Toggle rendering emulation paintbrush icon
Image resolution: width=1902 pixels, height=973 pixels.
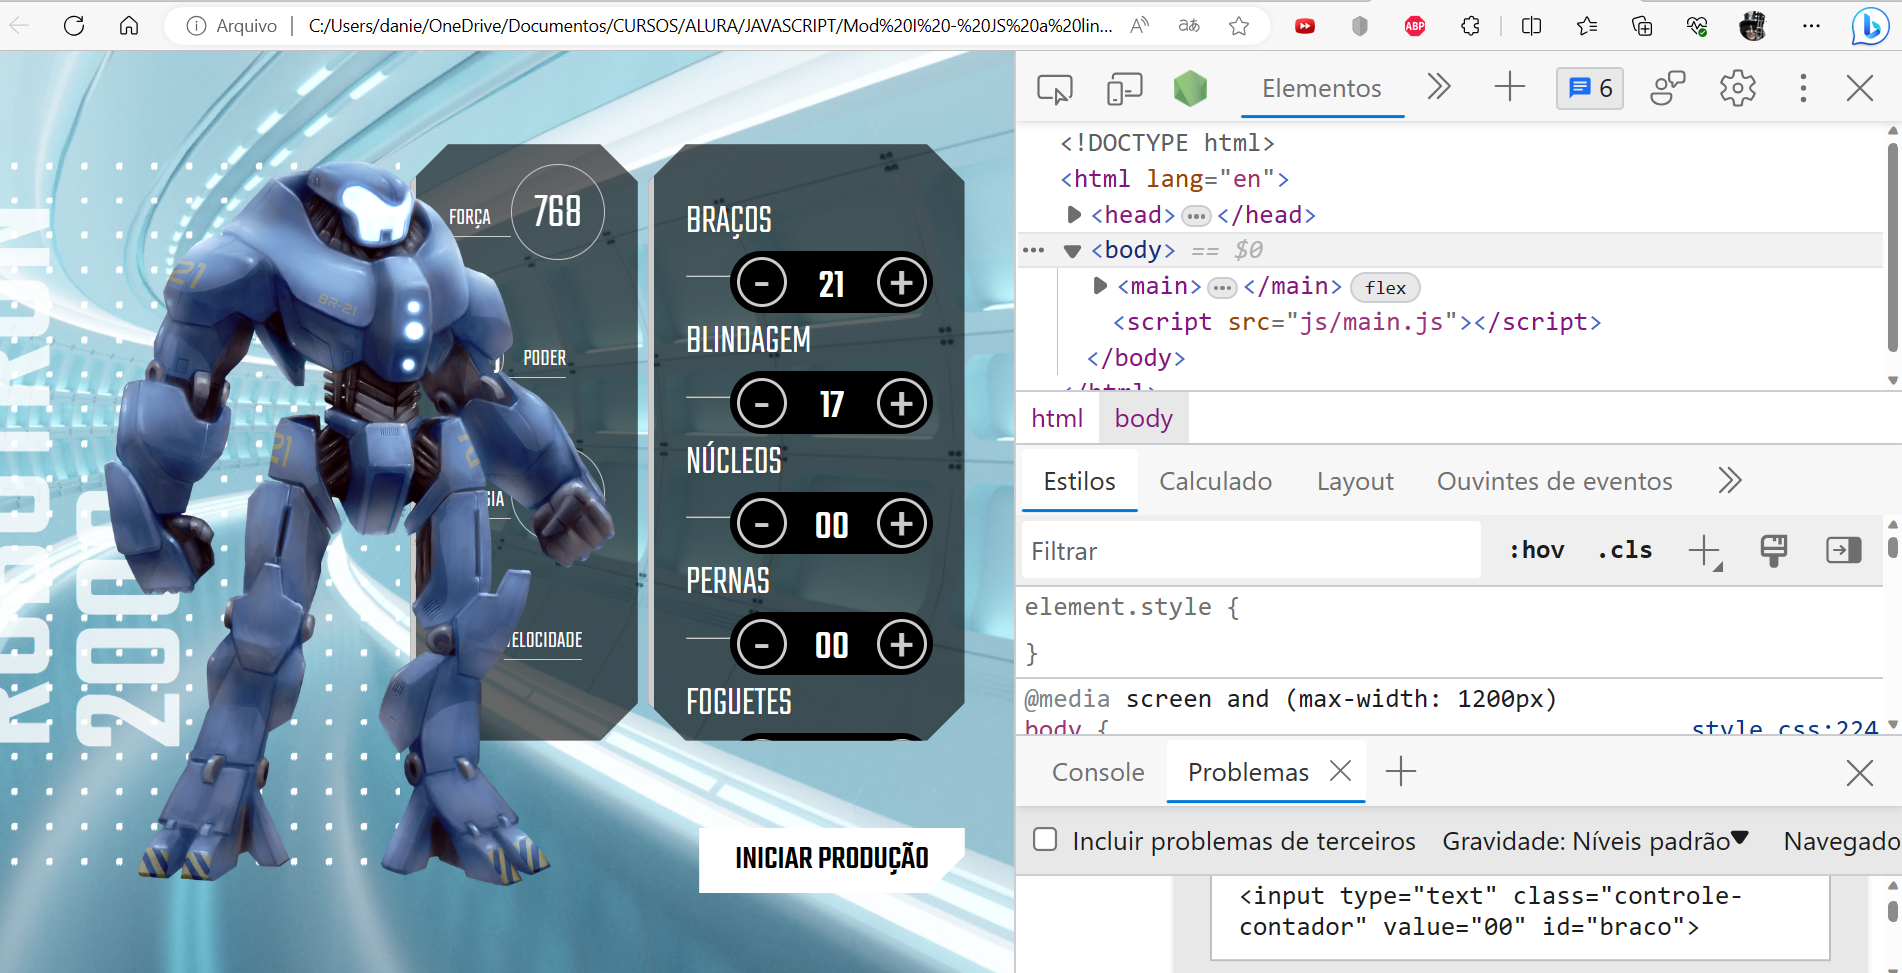coord(1774,550)
